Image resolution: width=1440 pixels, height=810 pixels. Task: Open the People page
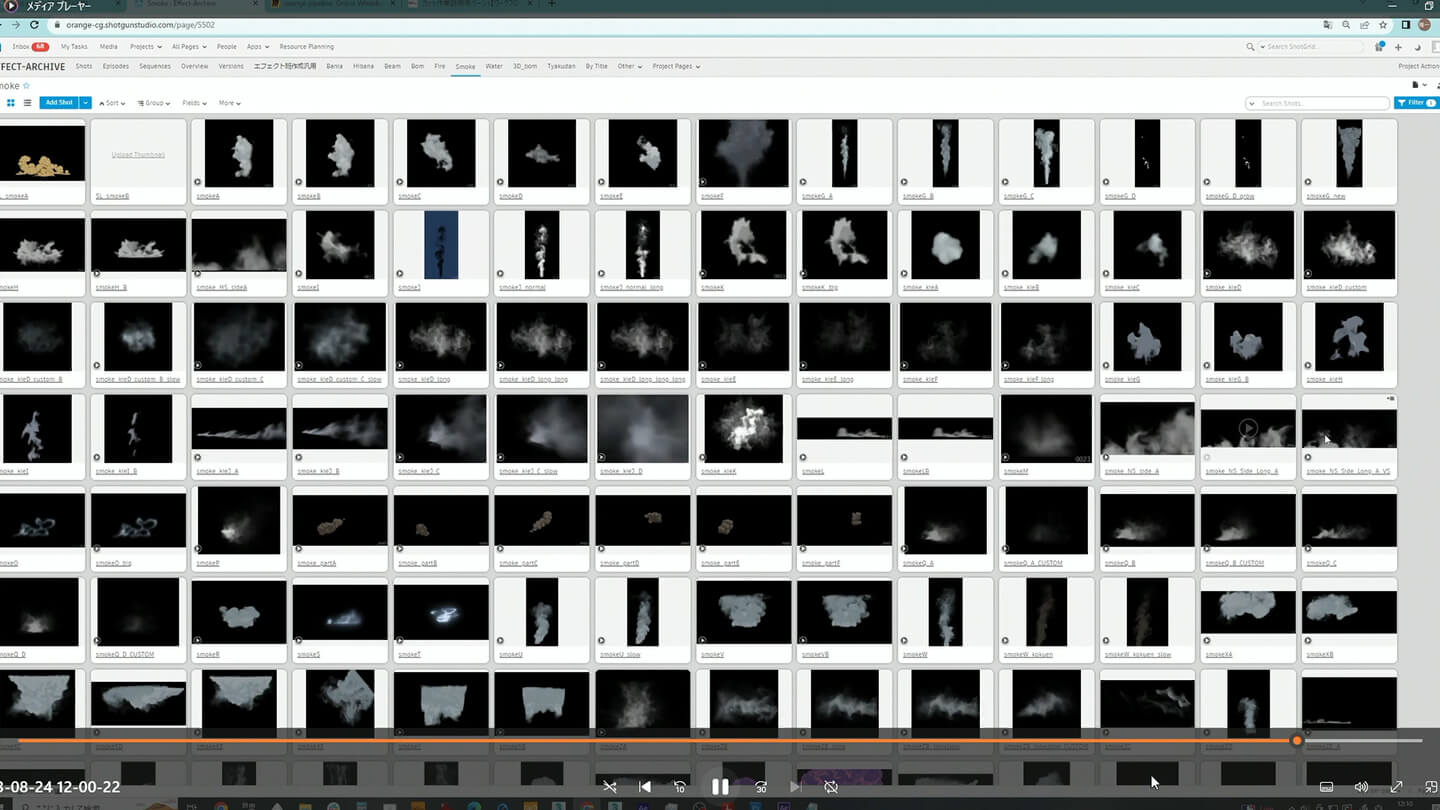point(227,47)
